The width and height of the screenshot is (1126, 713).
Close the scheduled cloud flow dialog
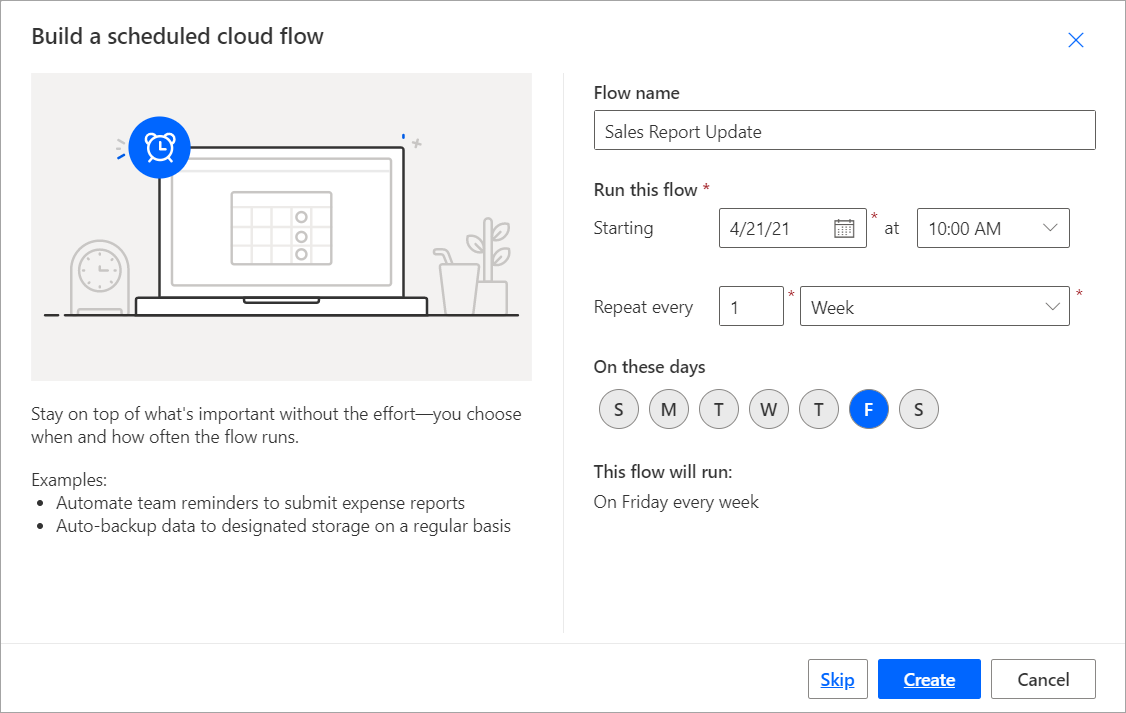coord(1075,40)
